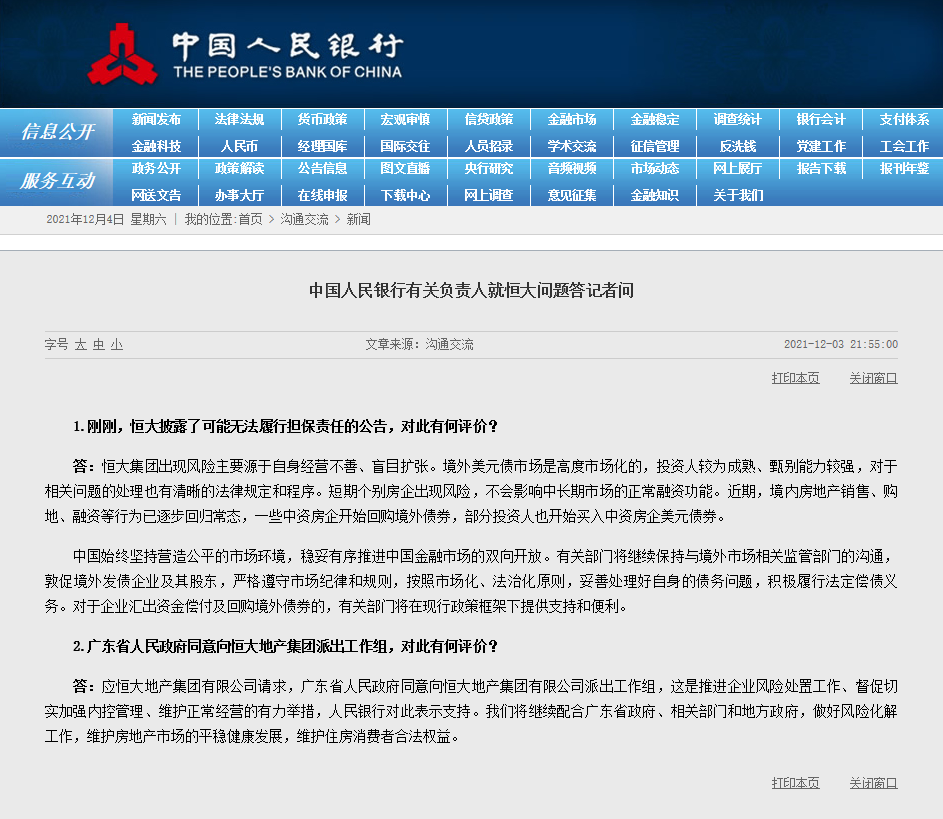Select 市场动态 menu entry
This screenshot has height=819, width=943.
click(x=655, y=168)
